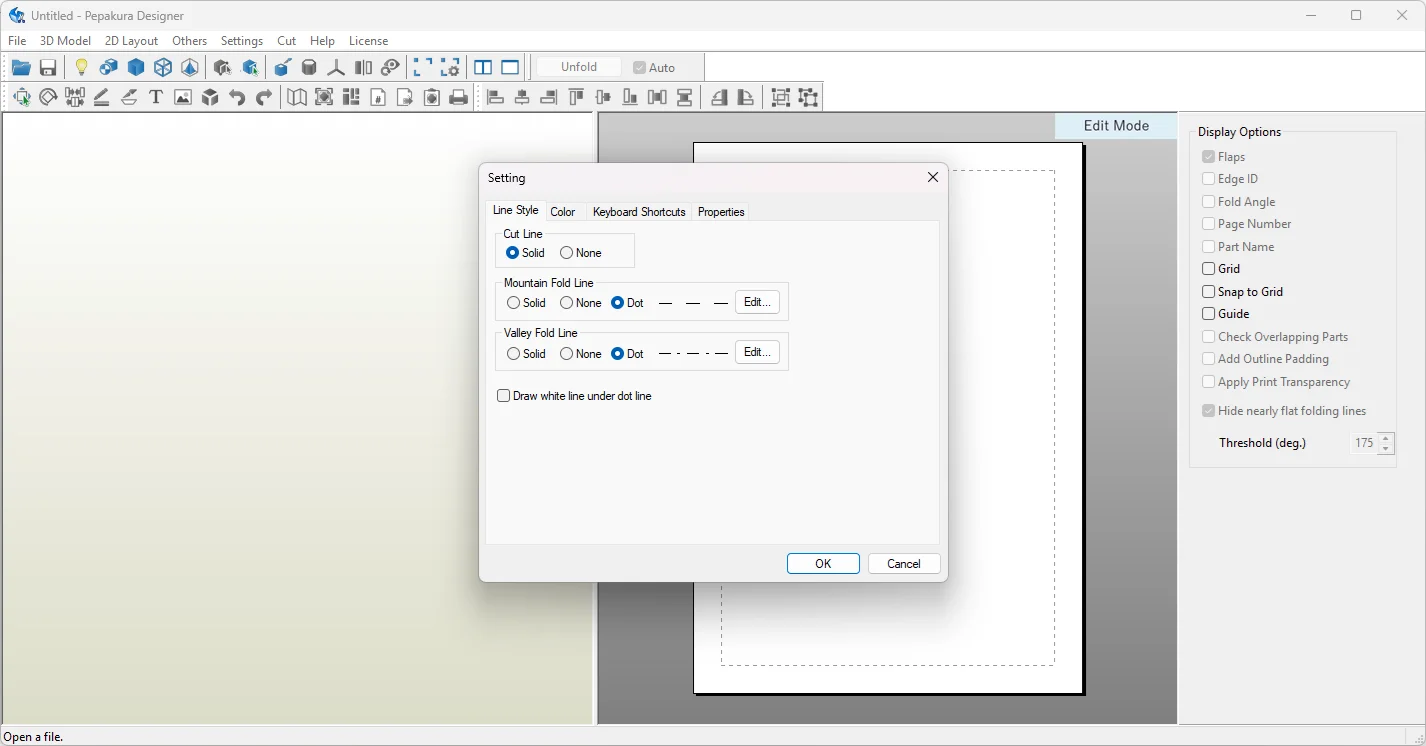Click the page number (#) icon
This screenshot has height=746, width=1426.
click(x=378, y=97)
